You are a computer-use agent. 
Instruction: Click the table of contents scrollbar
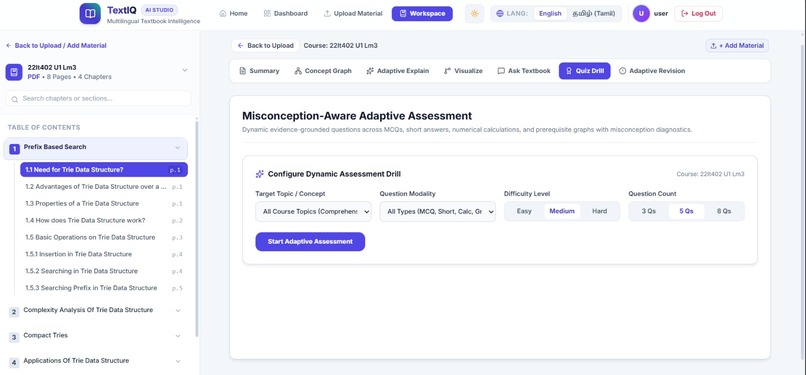[x=196, y=229]
